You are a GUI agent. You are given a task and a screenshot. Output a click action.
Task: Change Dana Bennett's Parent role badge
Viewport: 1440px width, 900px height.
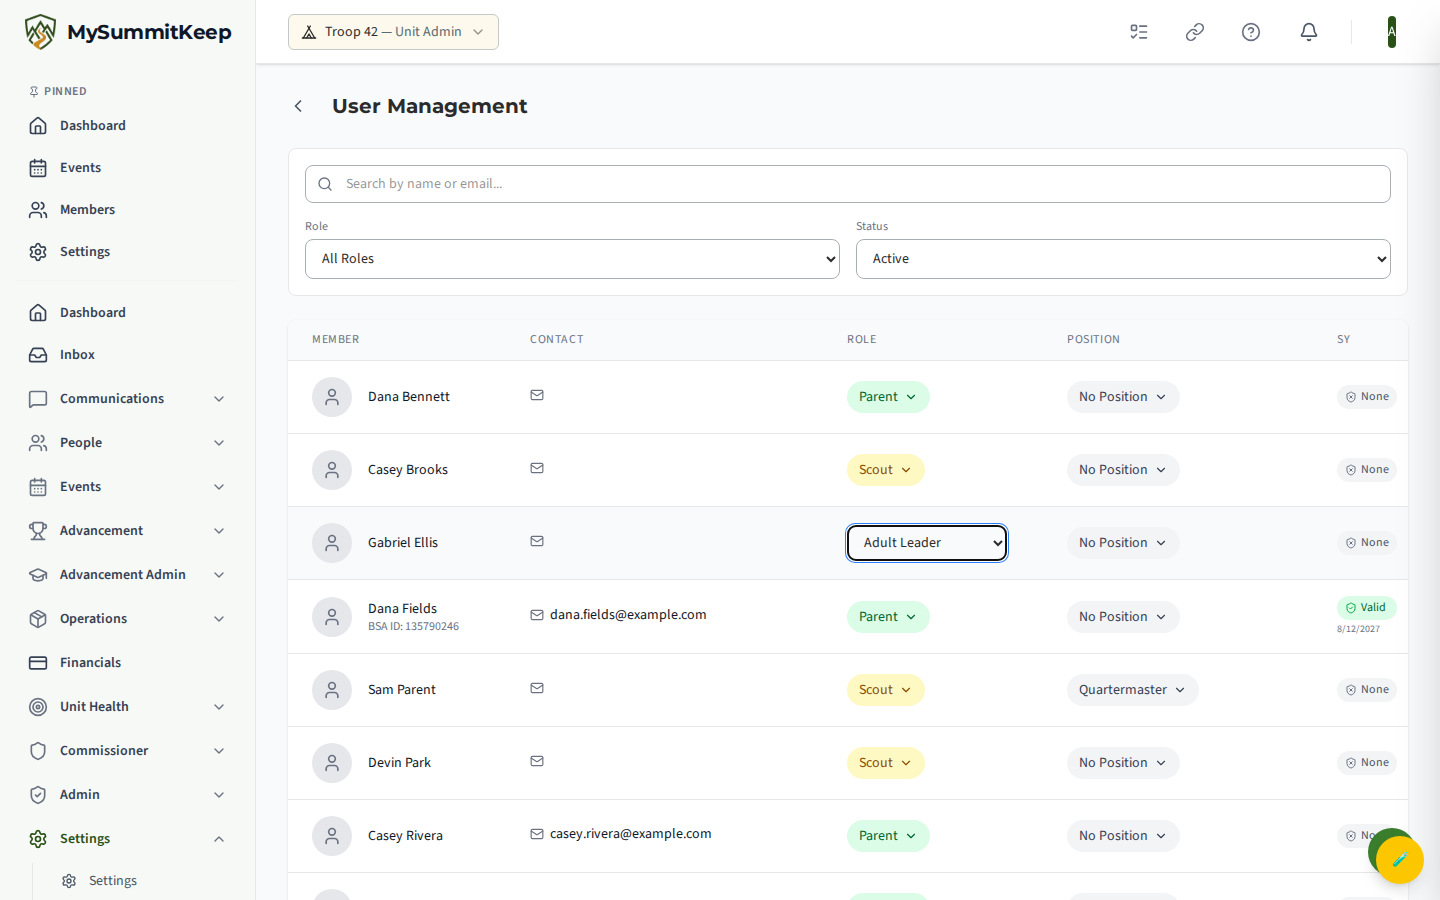coord(888,397)
